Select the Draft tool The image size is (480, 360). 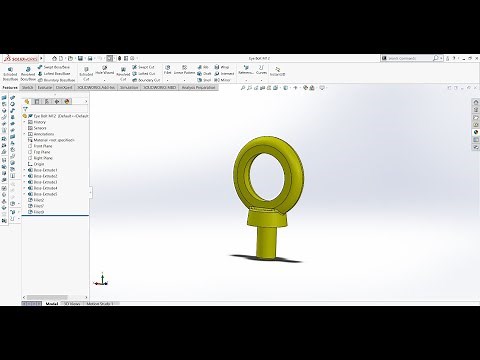pyautogui.click(x=204, y=73)
